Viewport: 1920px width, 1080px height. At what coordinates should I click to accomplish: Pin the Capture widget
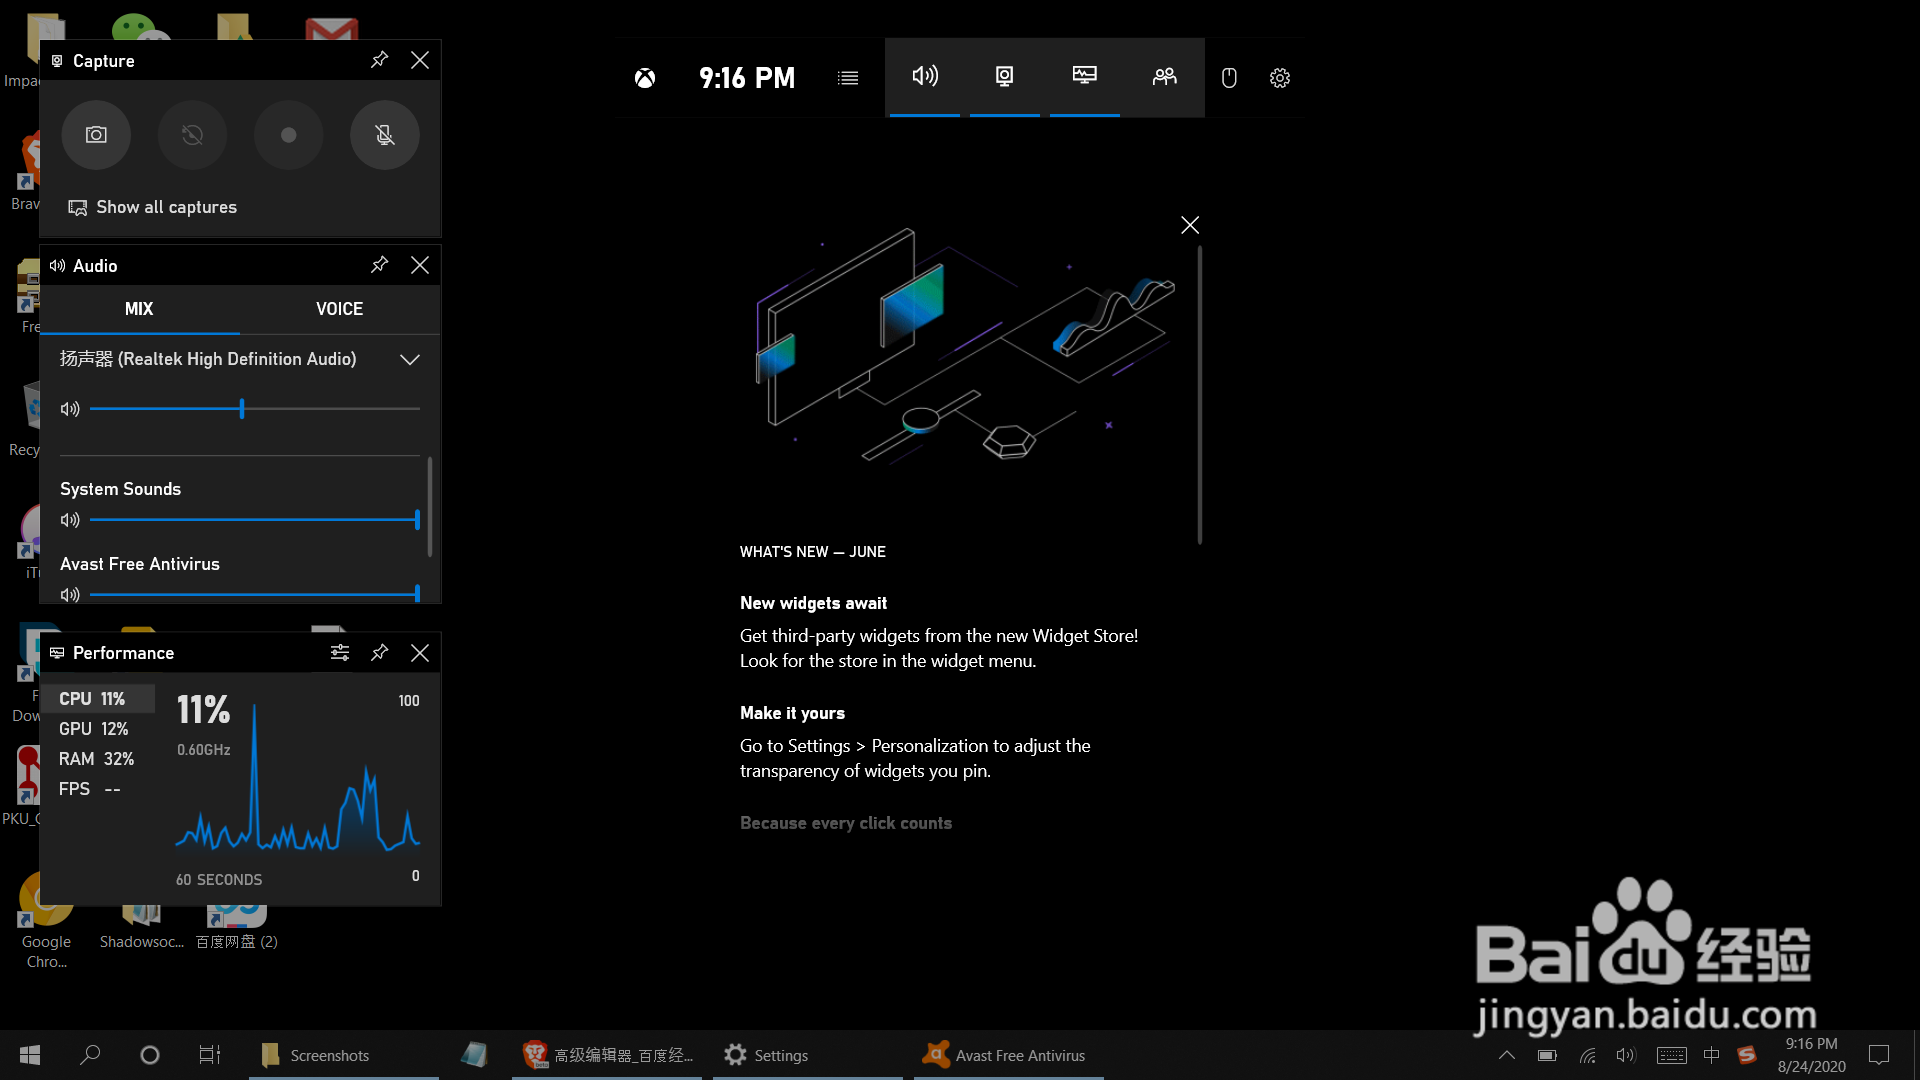point(379,60)
